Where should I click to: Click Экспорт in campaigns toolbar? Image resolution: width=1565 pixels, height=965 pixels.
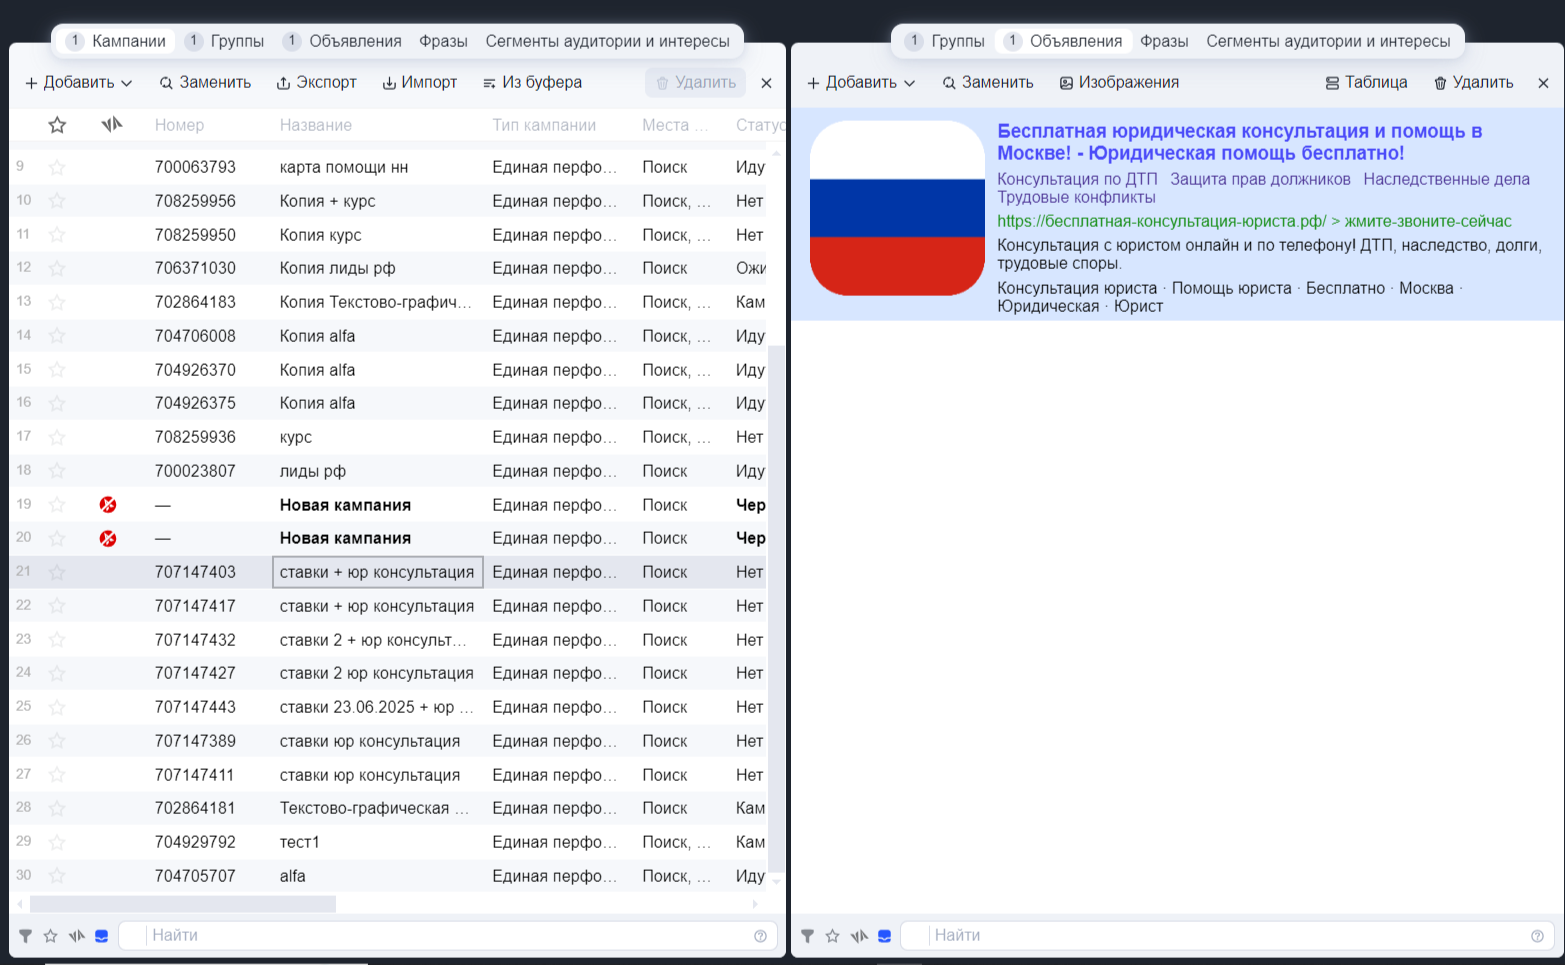(316, 83)
